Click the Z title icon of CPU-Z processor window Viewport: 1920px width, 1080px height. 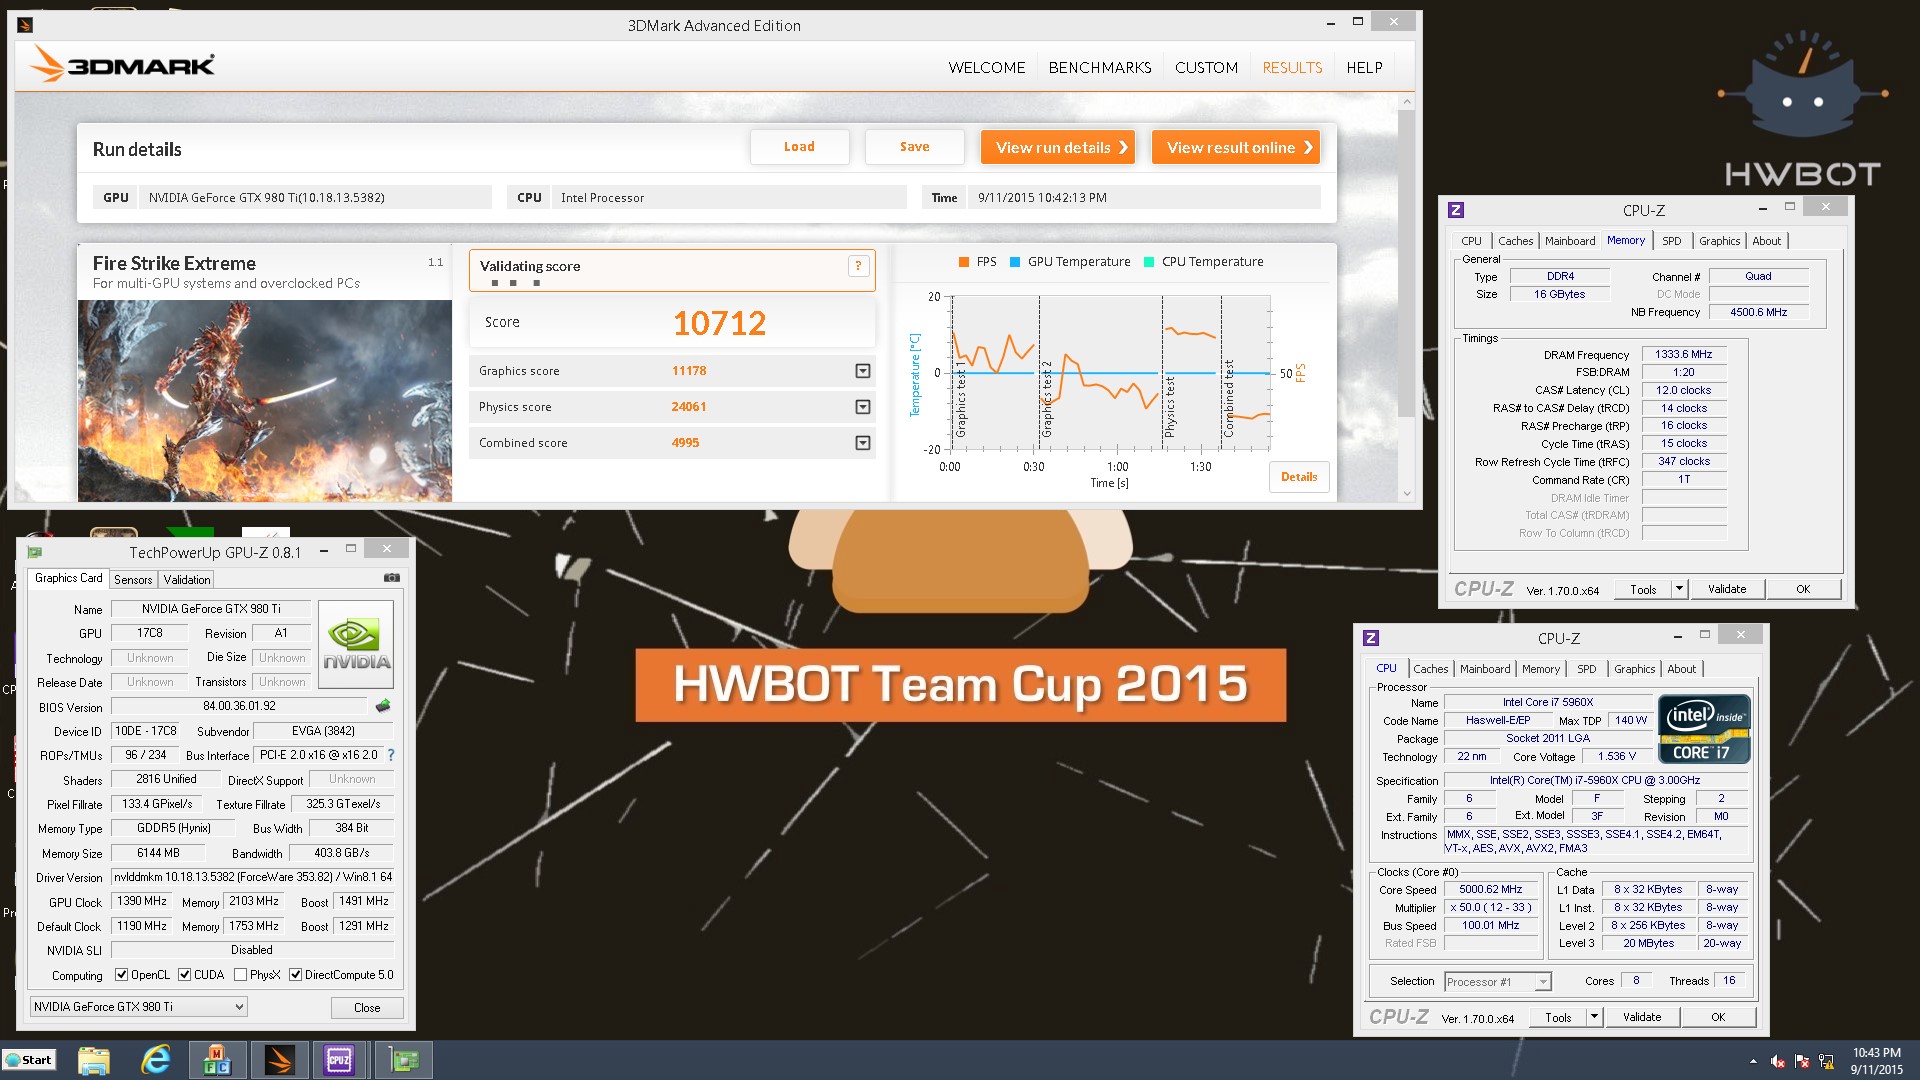[x=1371, y=638]
